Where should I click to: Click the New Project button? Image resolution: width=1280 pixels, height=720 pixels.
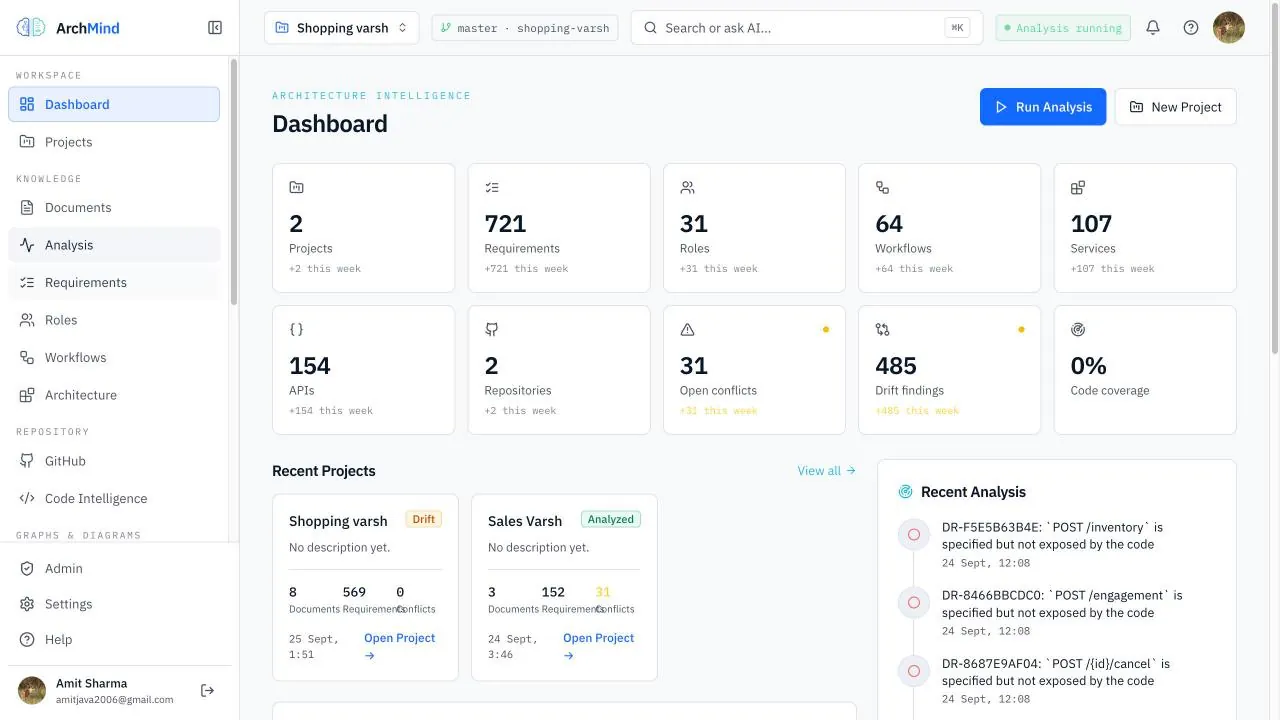point(1176,107)
